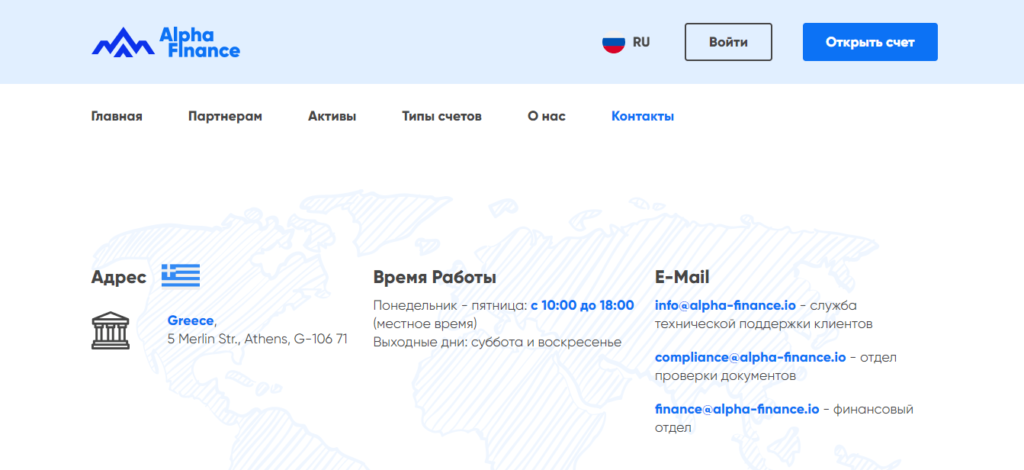Image resolution: width=1024 pixels, height=470 pixels.
Task: Click the finance@alpha-finance.io email link
Action: (737, 409)
